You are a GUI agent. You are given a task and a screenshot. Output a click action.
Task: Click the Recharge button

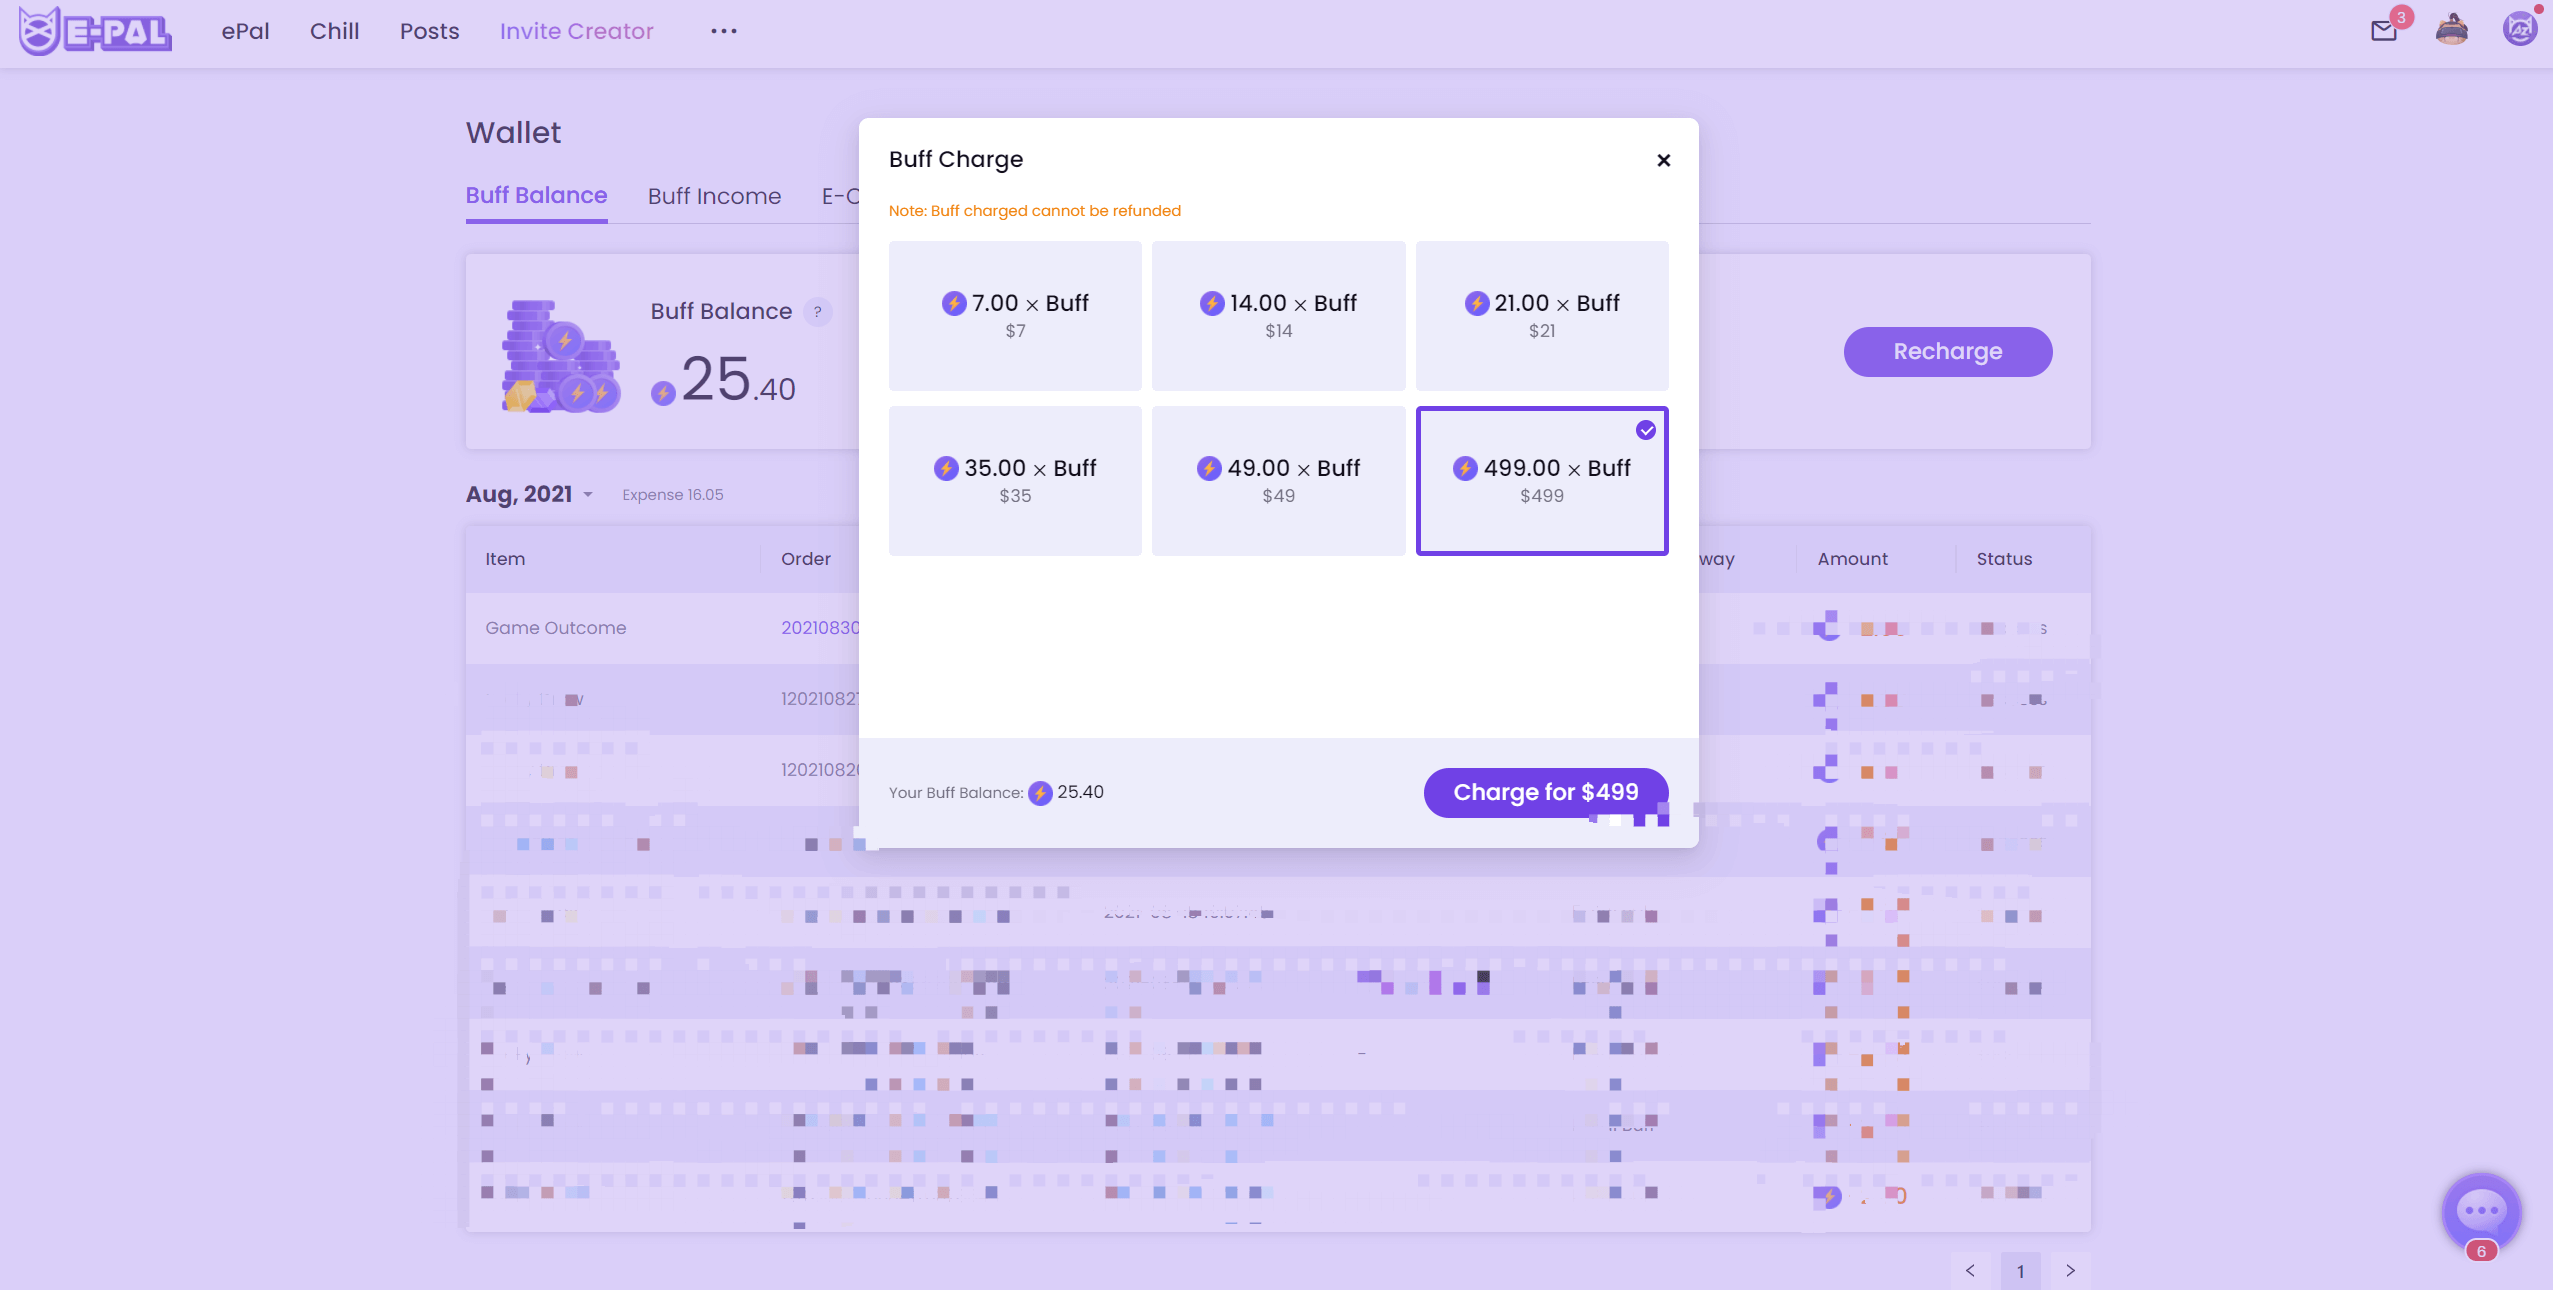[x=1946, y=351]
